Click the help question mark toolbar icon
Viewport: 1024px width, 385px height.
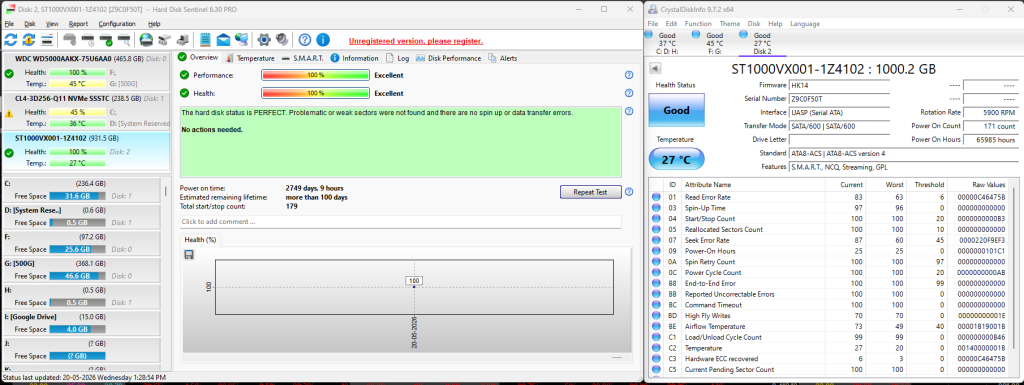pos(304,40)
